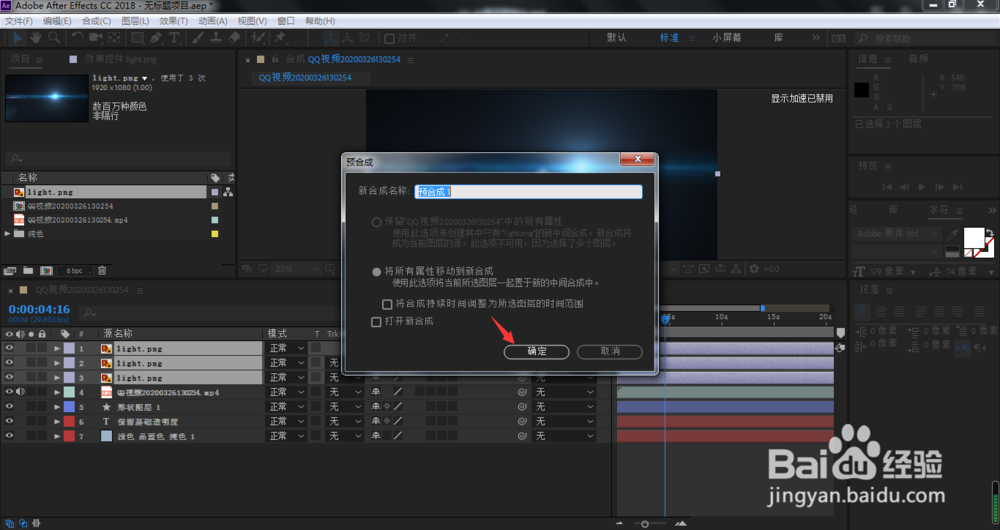This screenshot has height=530, width=1000.
Task: Go to last frame in Preview panel
Action: point(957,188)
